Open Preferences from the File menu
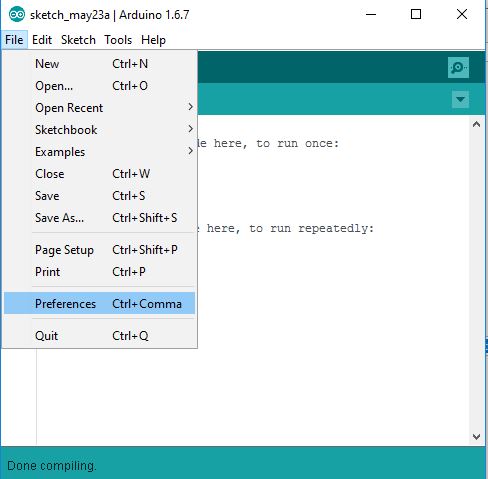This screenshot has height=479, width=488. pos(99,303)
